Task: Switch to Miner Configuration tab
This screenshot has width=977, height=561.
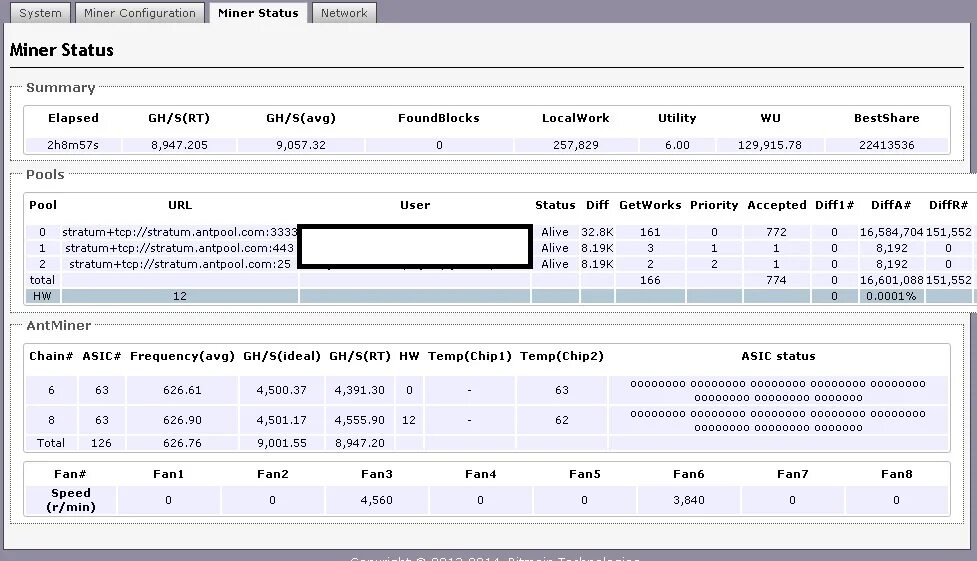Action: [x=140, y=13]
